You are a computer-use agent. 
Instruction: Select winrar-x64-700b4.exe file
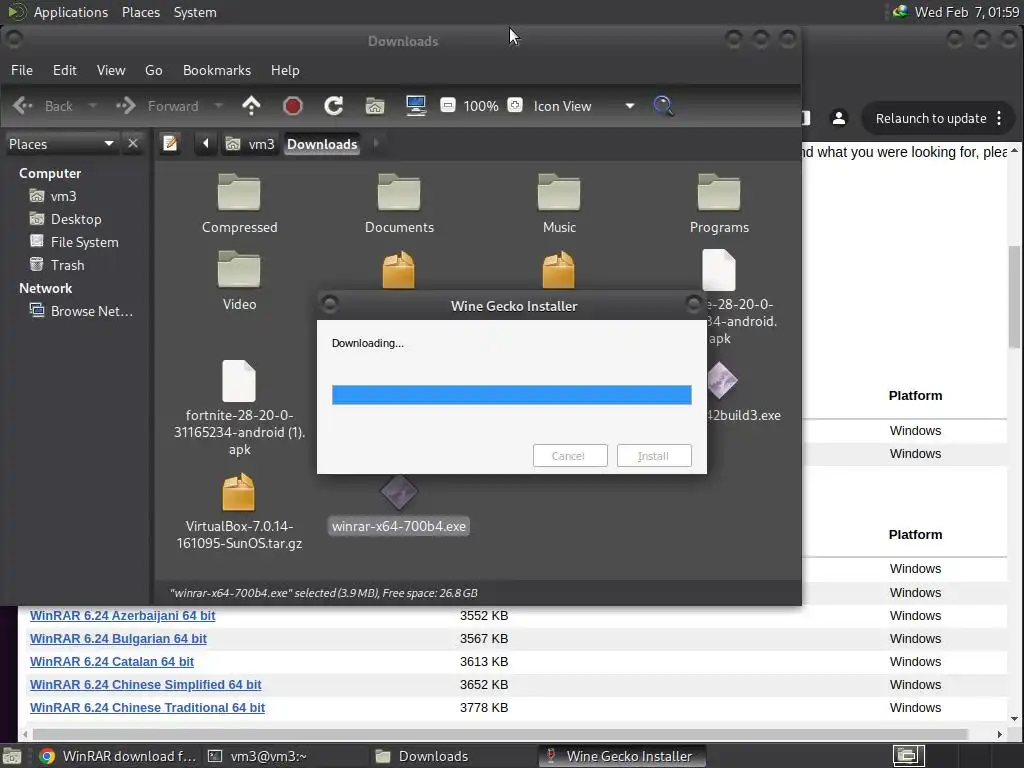pyautogui.click(x=399, y=506)
